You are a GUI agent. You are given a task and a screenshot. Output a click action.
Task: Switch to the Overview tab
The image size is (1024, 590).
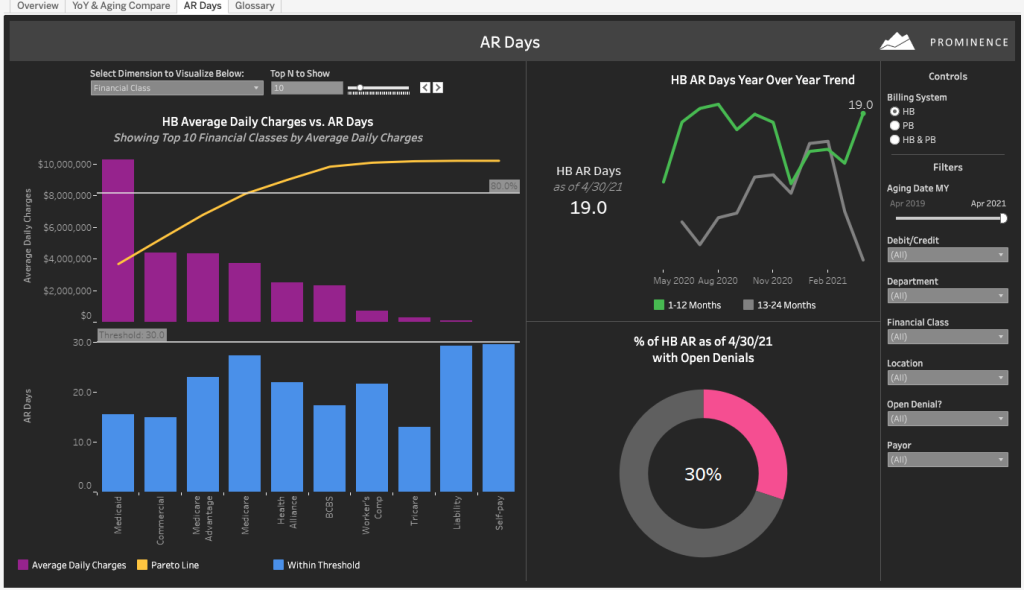tap(36, 5)
